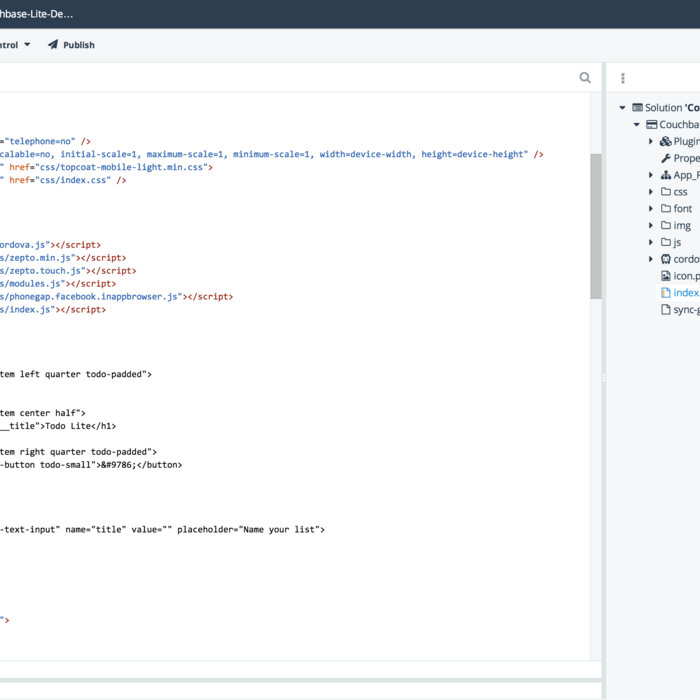The image size is (700, 700).
Task: Select the icon.p image file label
Action: (687, 276)
